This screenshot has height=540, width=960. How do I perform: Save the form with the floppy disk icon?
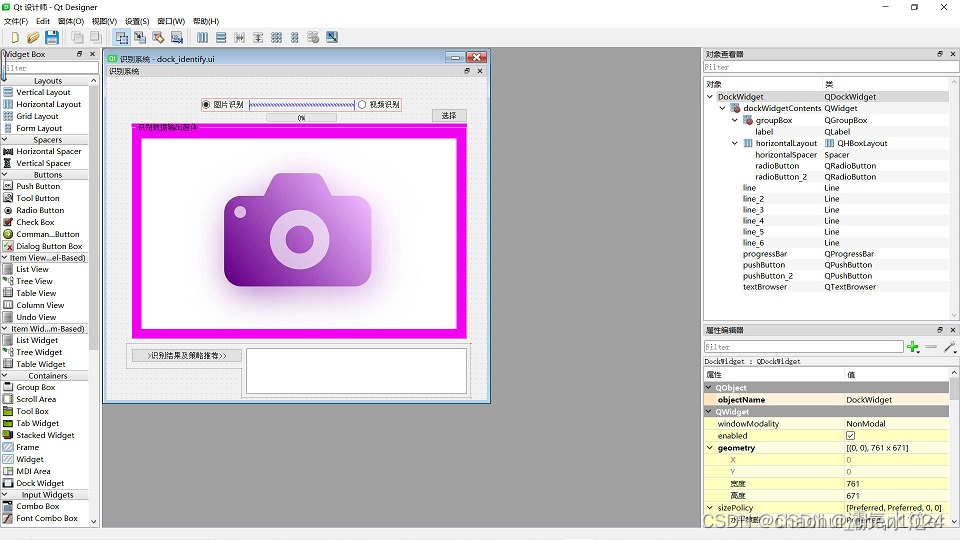(x=52, y=37)
